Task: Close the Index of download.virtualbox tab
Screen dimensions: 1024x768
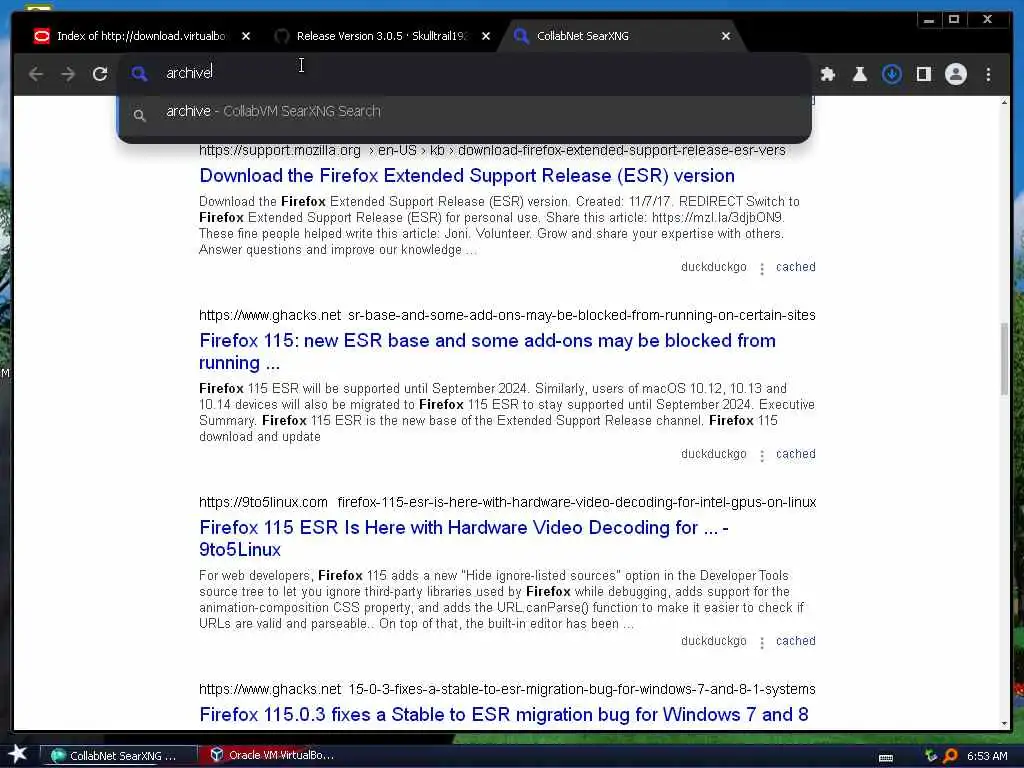Action: 246,36
